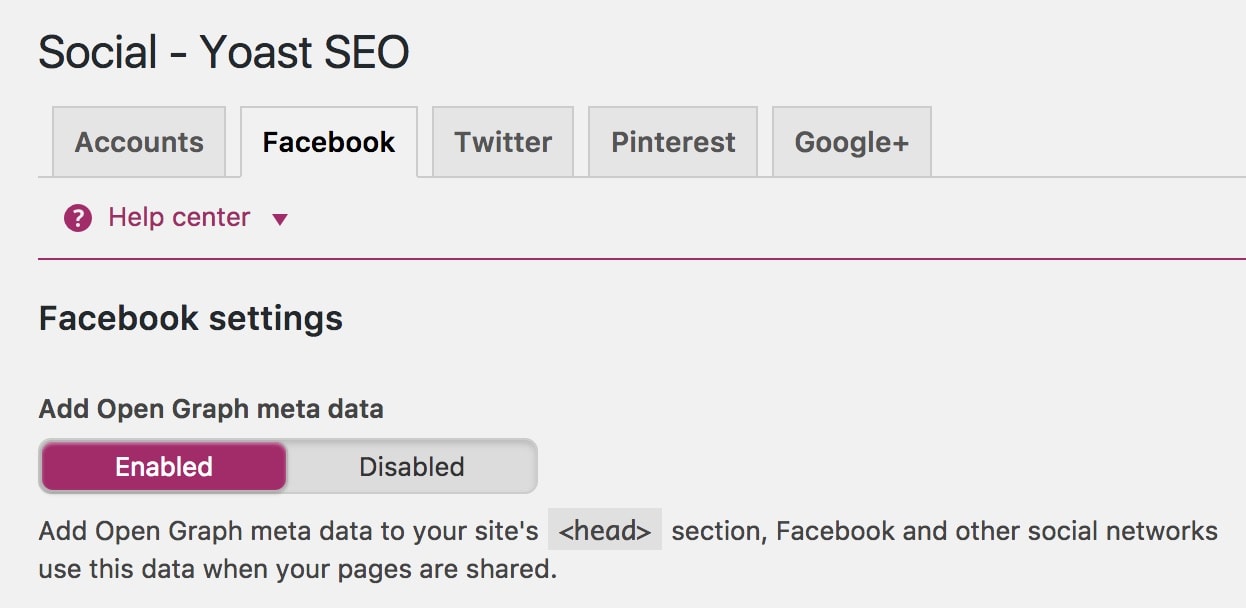1246x608 pixels.
Task: Set Open Graph meta data to Enabled
Action: point(164,467)
